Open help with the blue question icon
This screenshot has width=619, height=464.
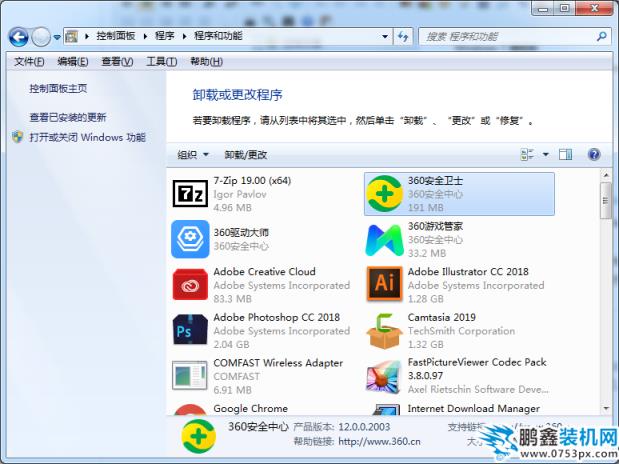(594, 154)
